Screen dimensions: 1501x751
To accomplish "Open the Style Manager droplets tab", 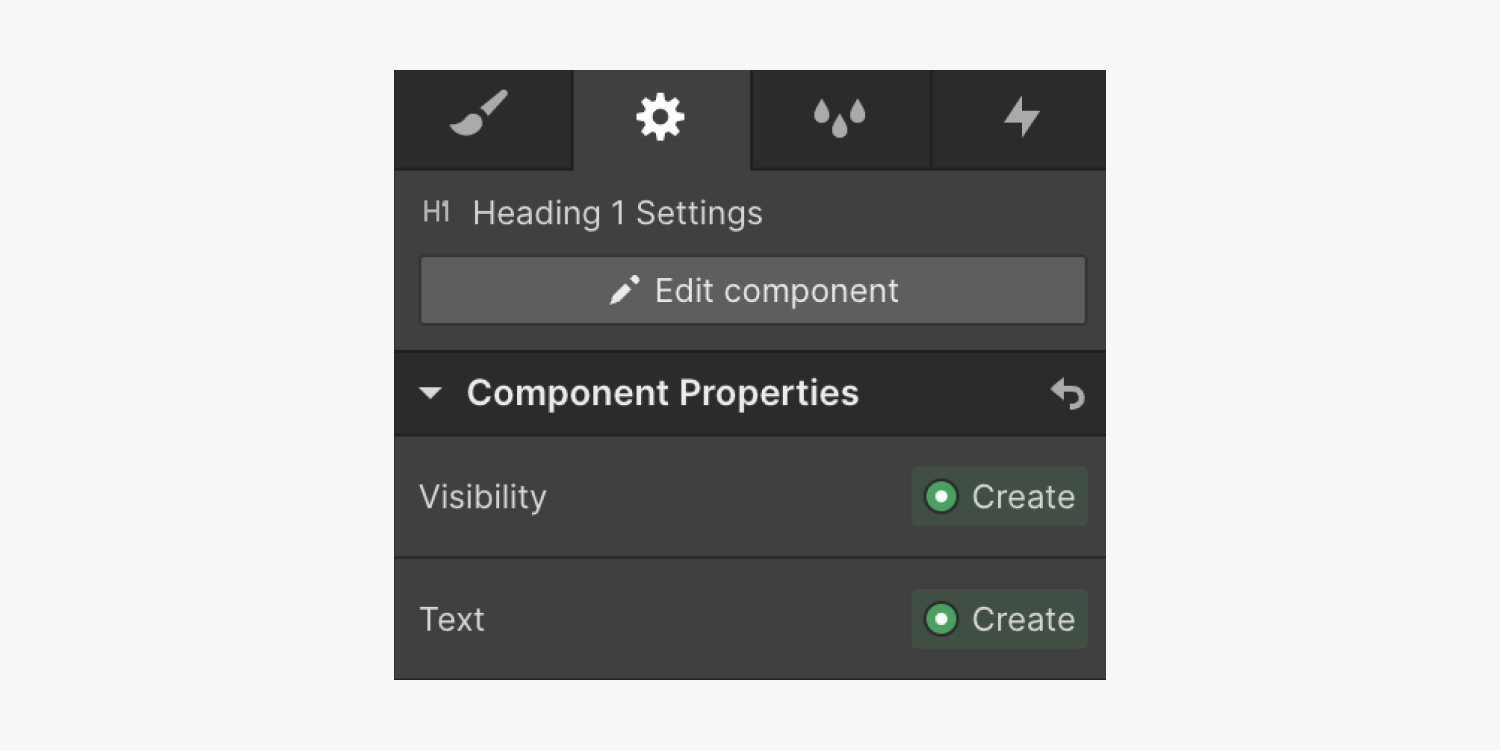I will point(840,118).
